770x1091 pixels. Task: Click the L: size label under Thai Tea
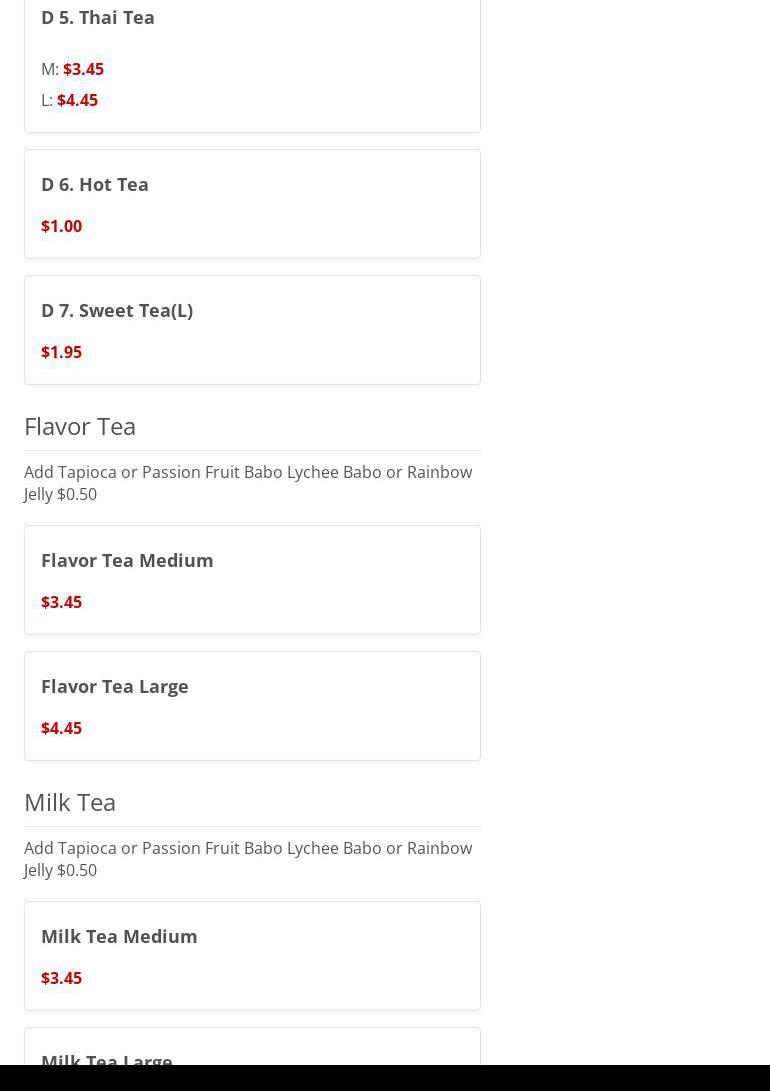pos(47,100)
